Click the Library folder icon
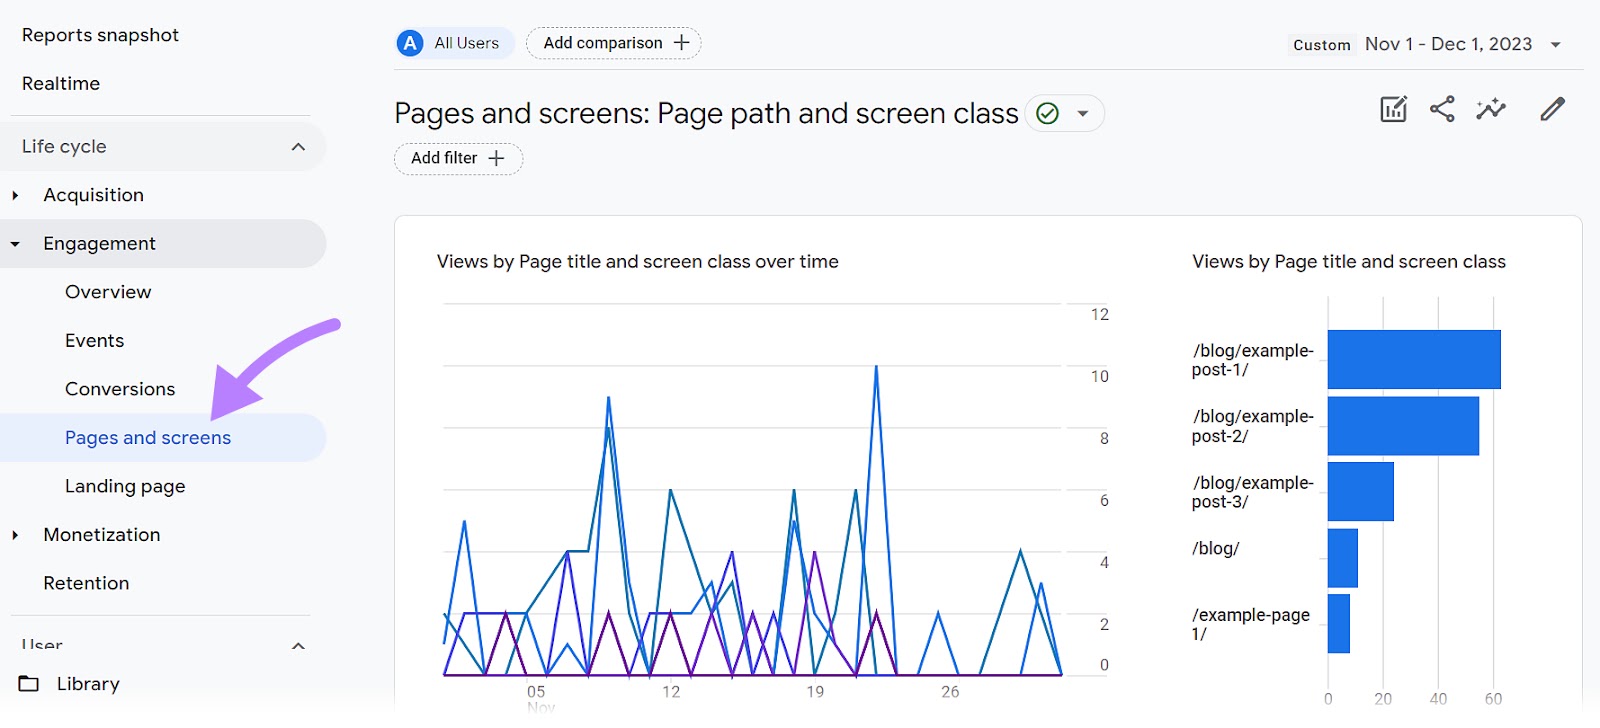This screenshot has height=728, width=1600. pyautogui.click(x=29, y=684)
